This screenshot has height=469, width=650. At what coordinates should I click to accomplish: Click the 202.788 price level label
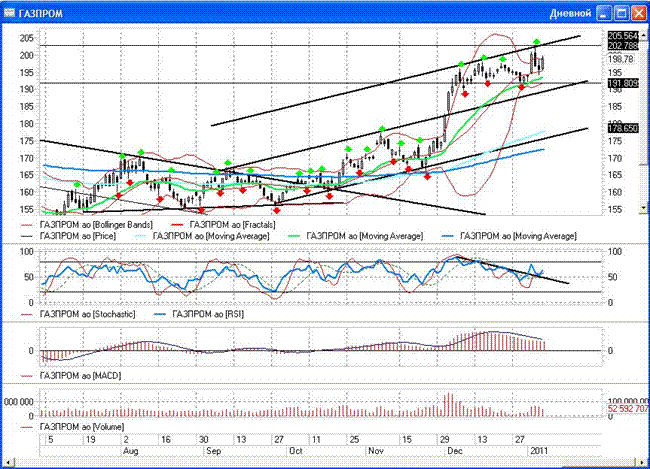click(623, 46)
